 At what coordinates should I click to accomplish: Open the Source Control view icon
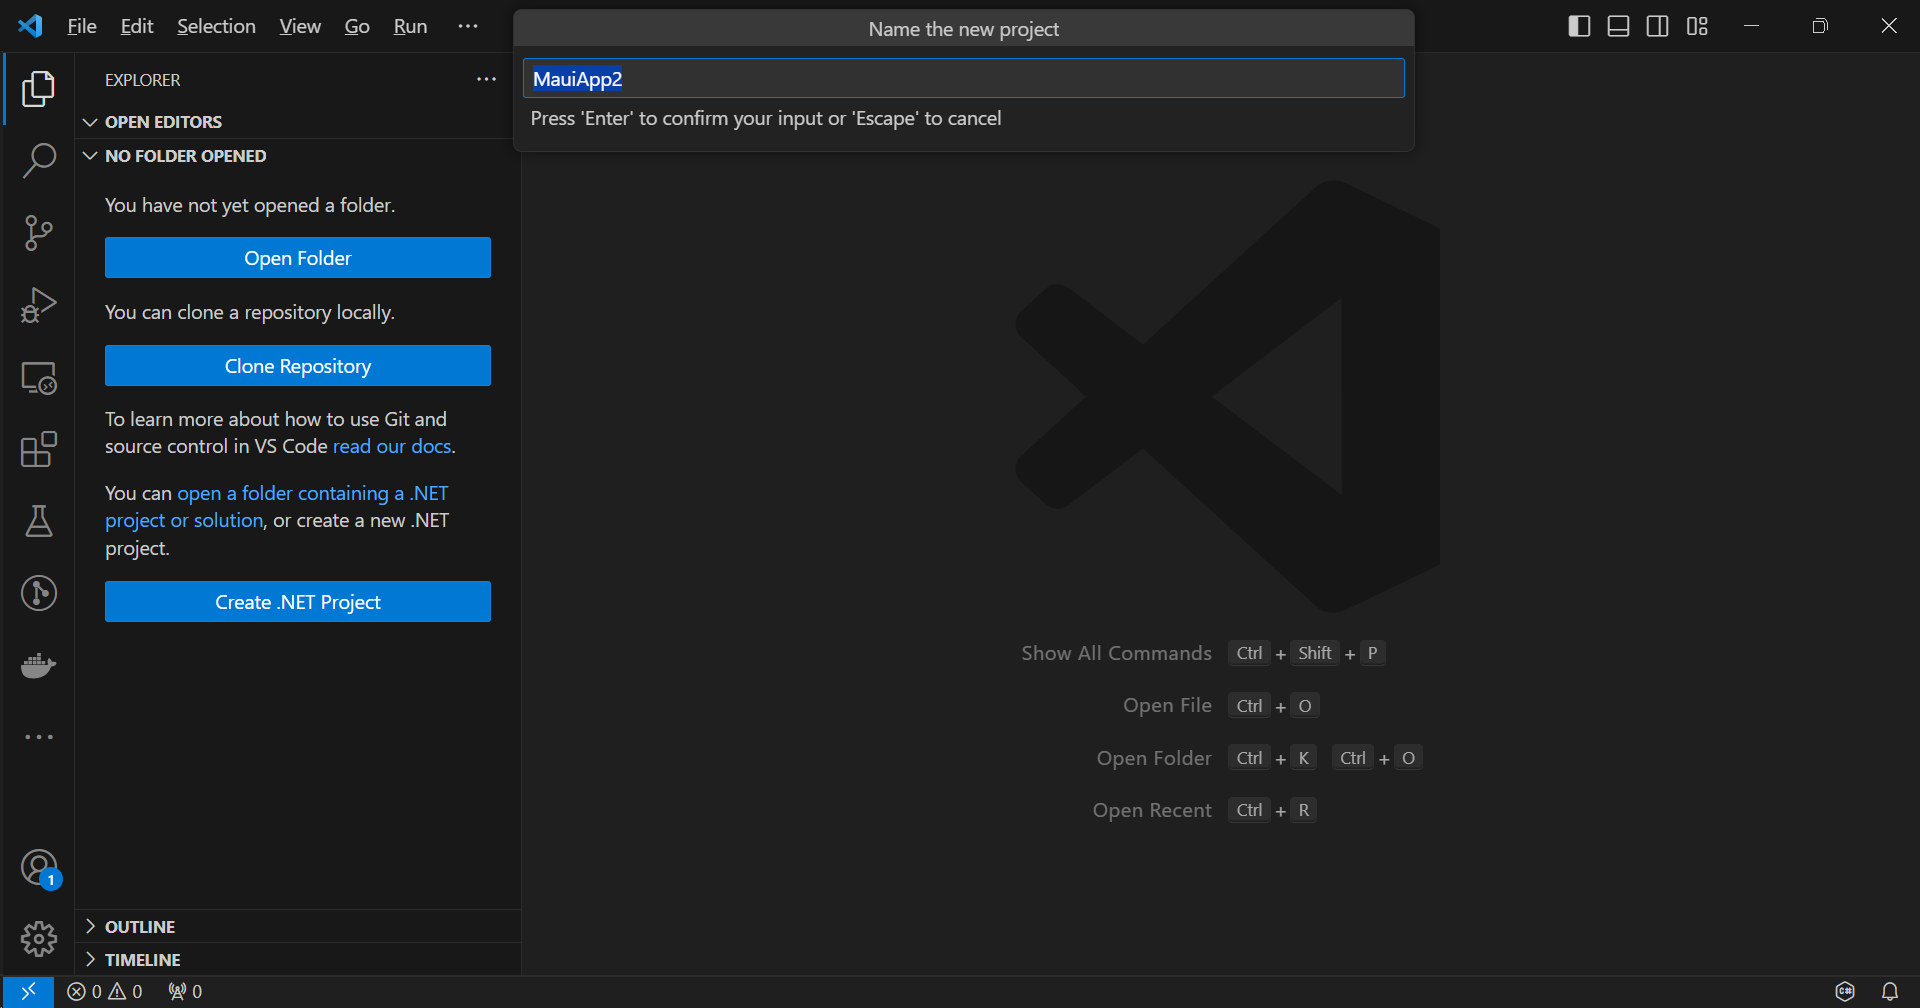pos(38,233)
